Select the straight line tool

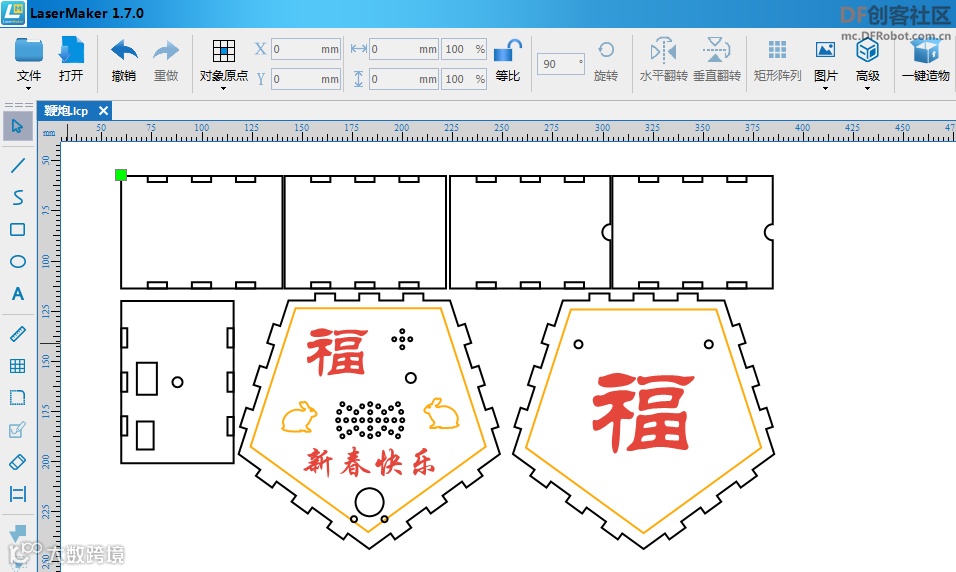coord(18,165)
